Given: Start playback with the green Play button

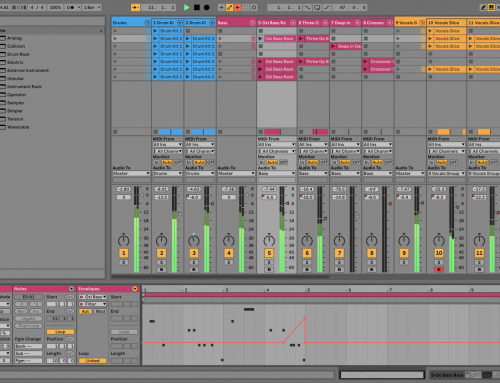Looking at the screenshot, I should (x=187, y=7).
